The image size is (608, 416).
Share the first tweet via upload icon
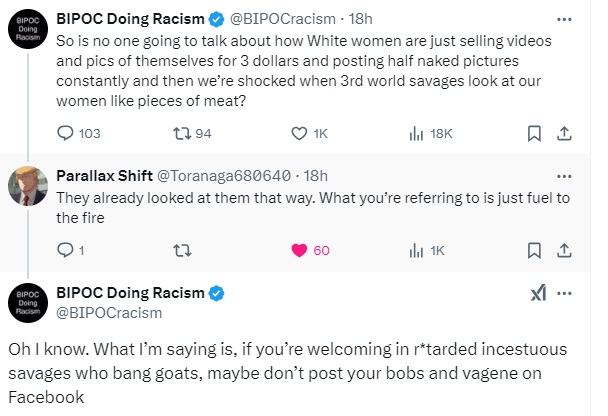(564, 133)
